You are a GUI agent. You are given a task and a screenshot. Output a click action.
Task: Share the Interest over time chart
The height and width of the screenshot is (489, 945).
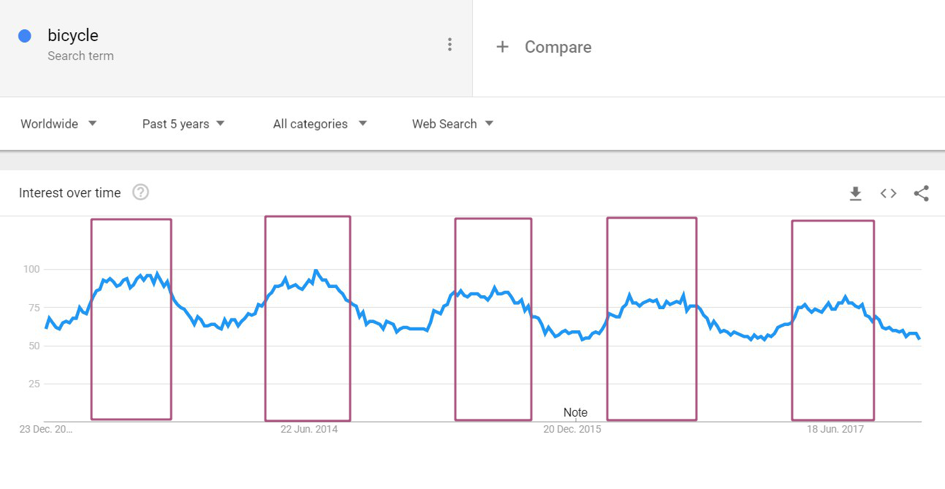click(921, 193)
